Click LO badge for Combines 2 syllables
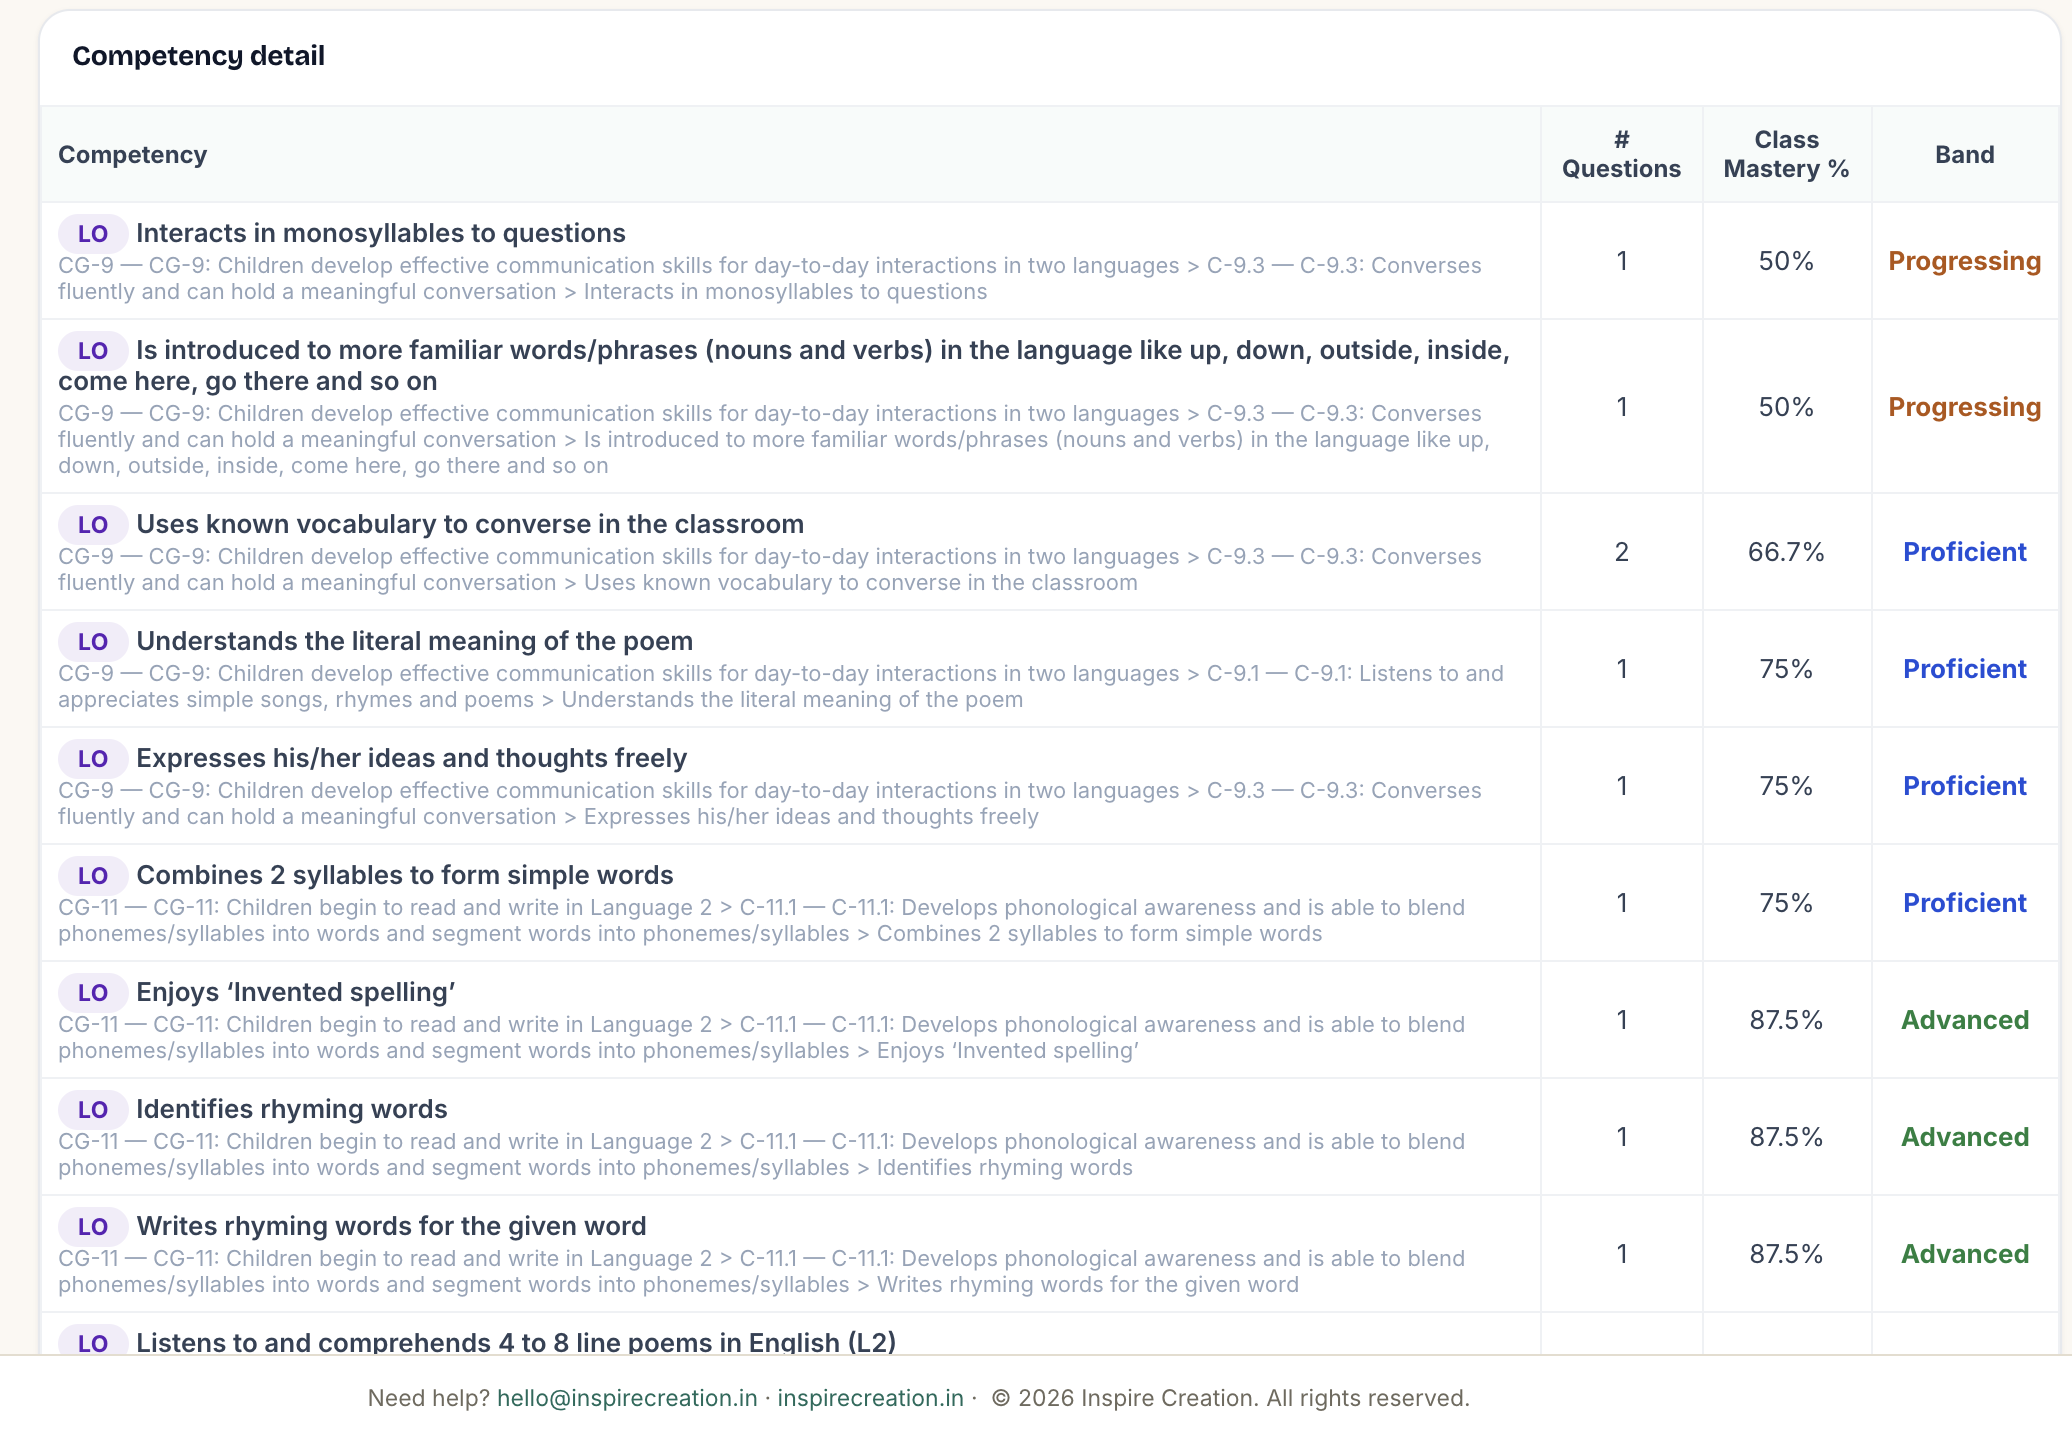This screenshot has height=1430, width=2072. coord(92,876)
